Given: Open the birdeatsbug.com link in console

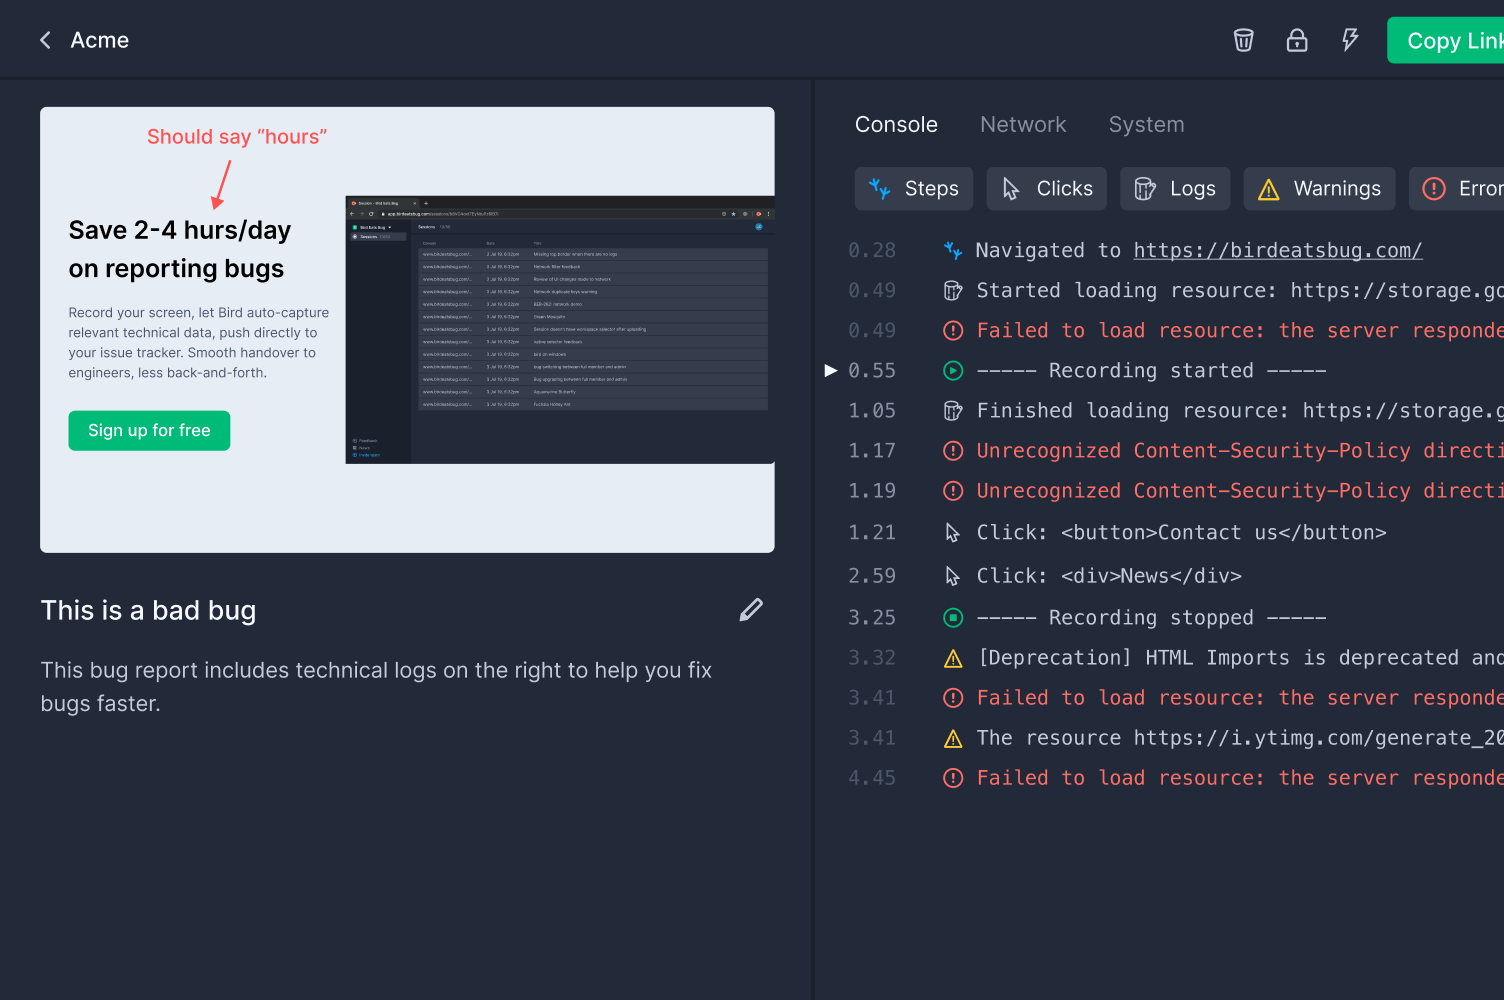Looking at the screenshot, I should (x=1277, y=251).
